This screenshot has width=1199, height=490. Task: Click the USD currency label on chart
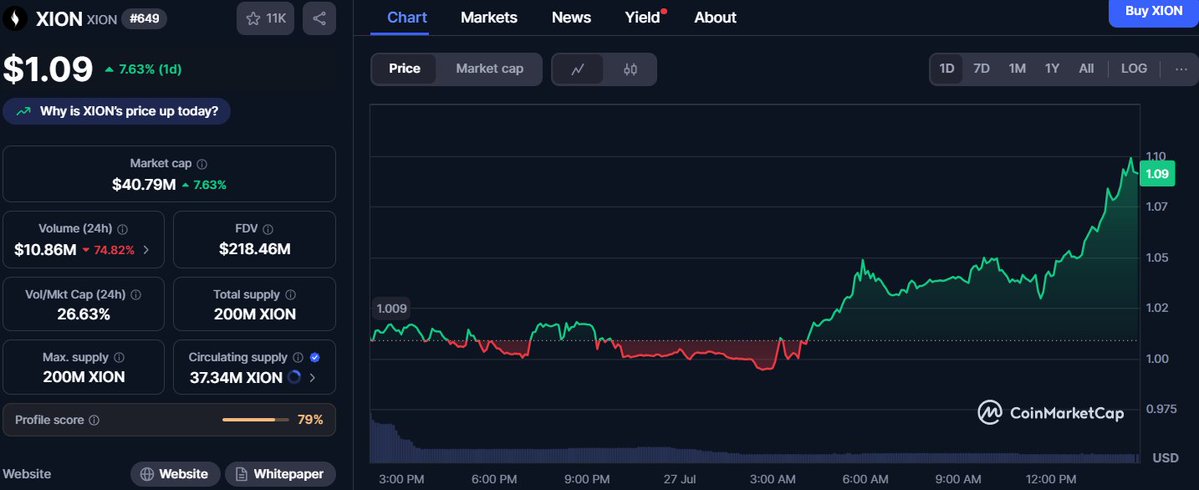[1165, 458]
